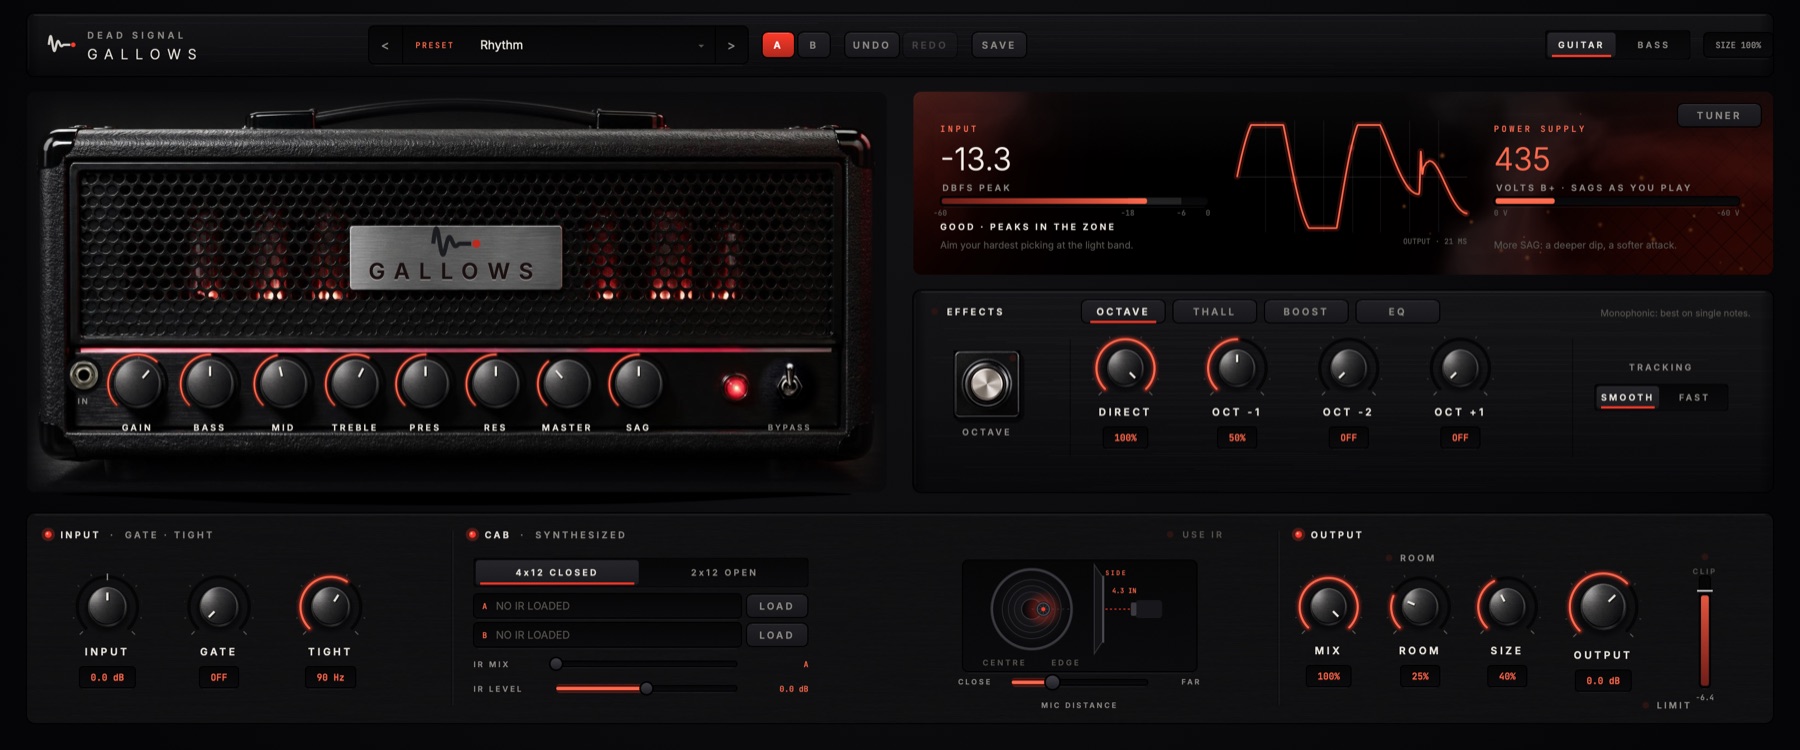Select the A comparison slot
The height and width of the screenshot is (750, 1800).
pyautogui.click(x=778, y=45)
